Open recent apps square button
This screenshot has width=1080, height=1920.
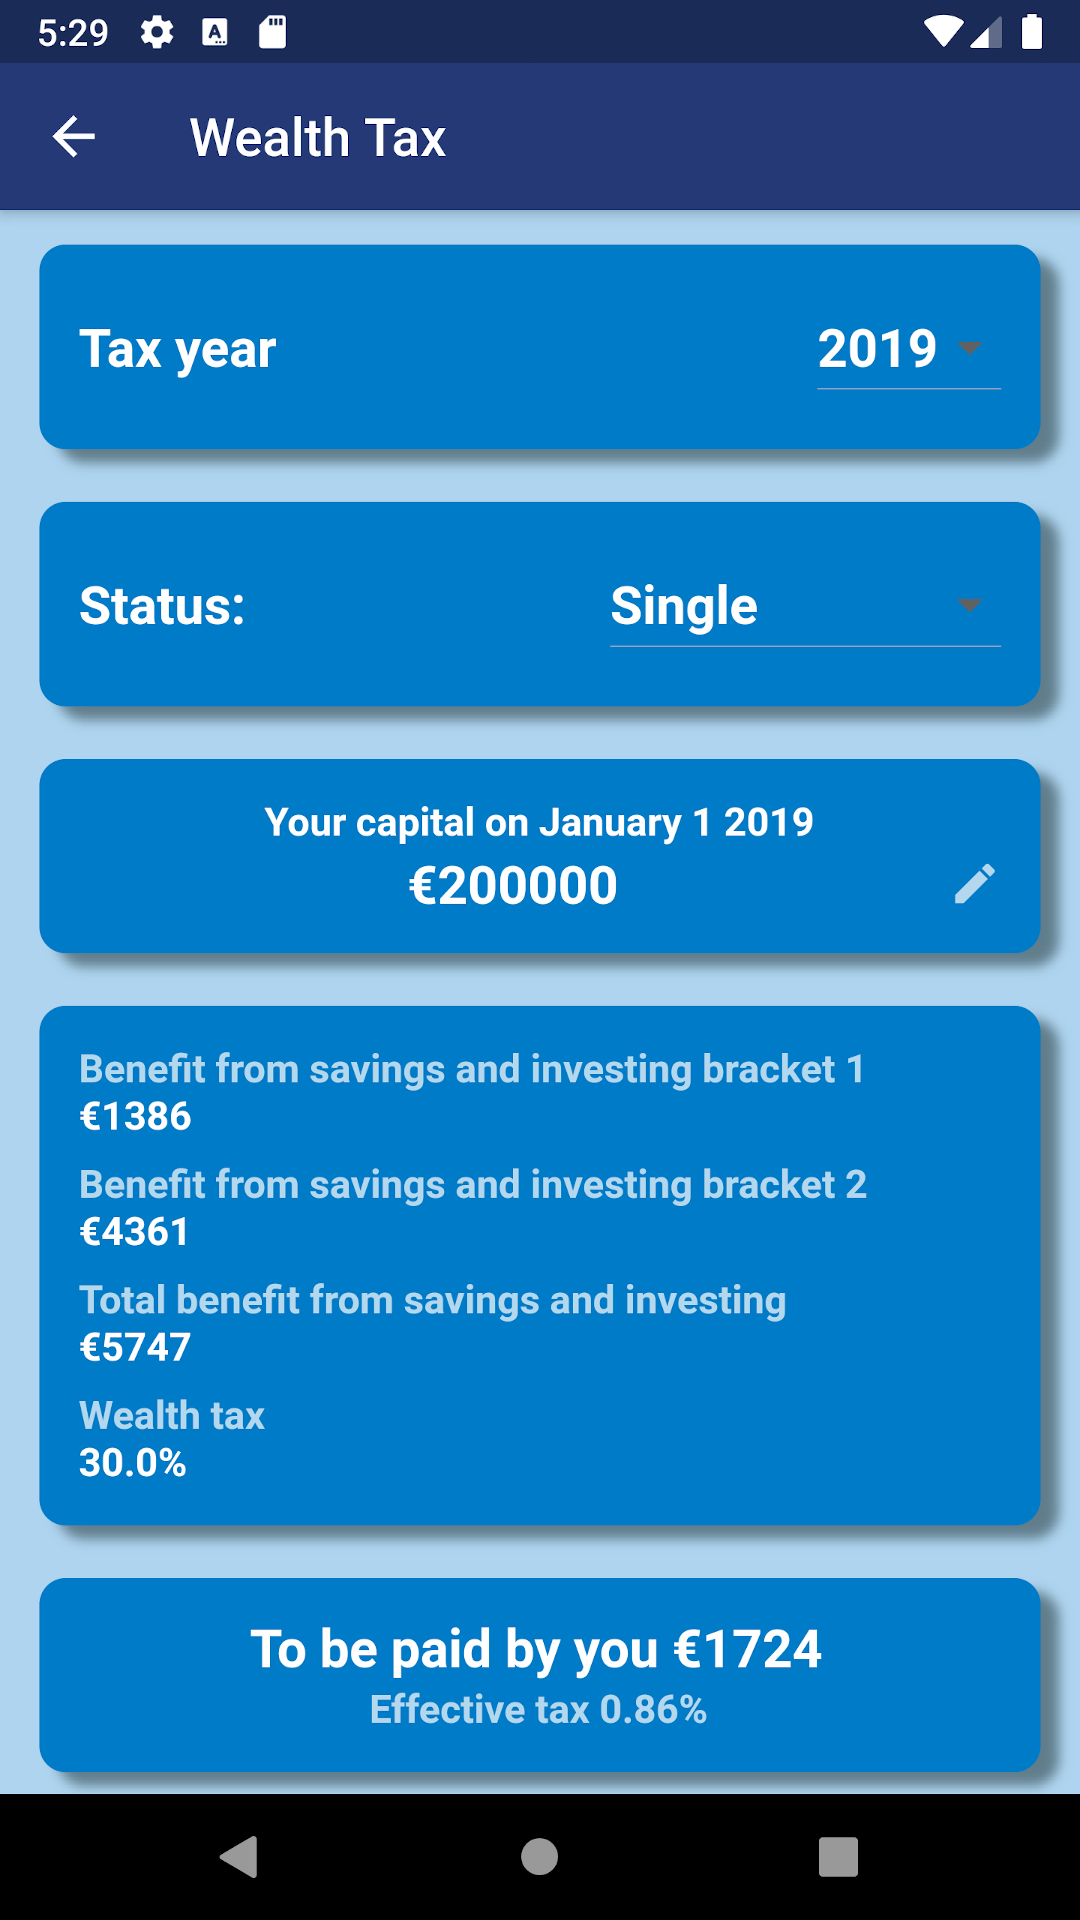click(x=838, y=1857)
